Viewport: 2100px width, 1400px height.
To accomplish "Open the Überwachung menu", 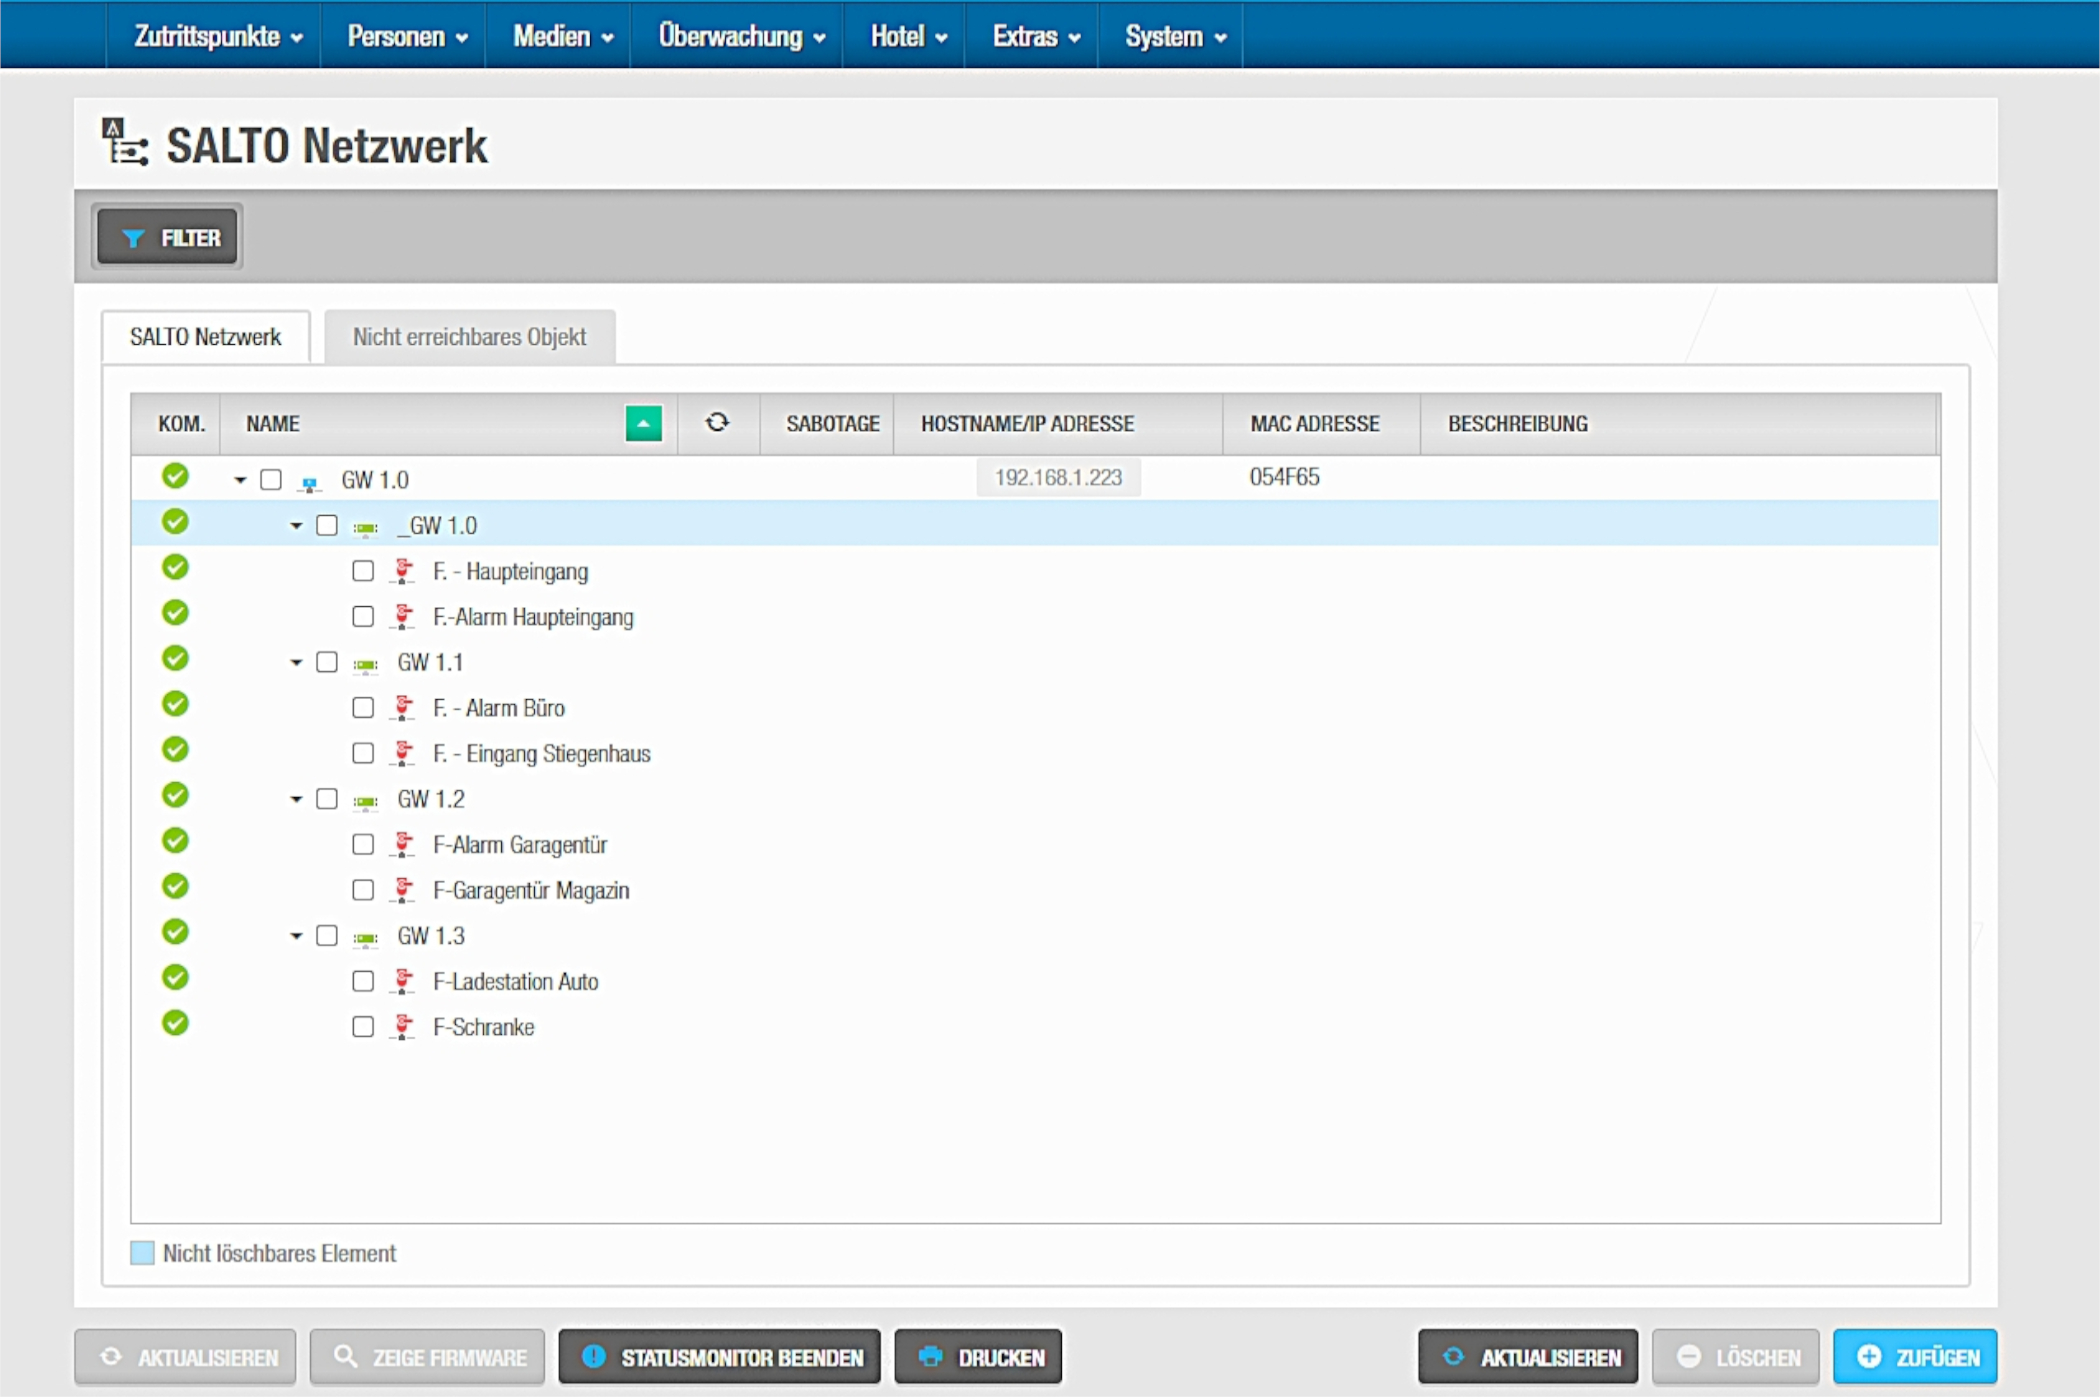I will (740, 37).
